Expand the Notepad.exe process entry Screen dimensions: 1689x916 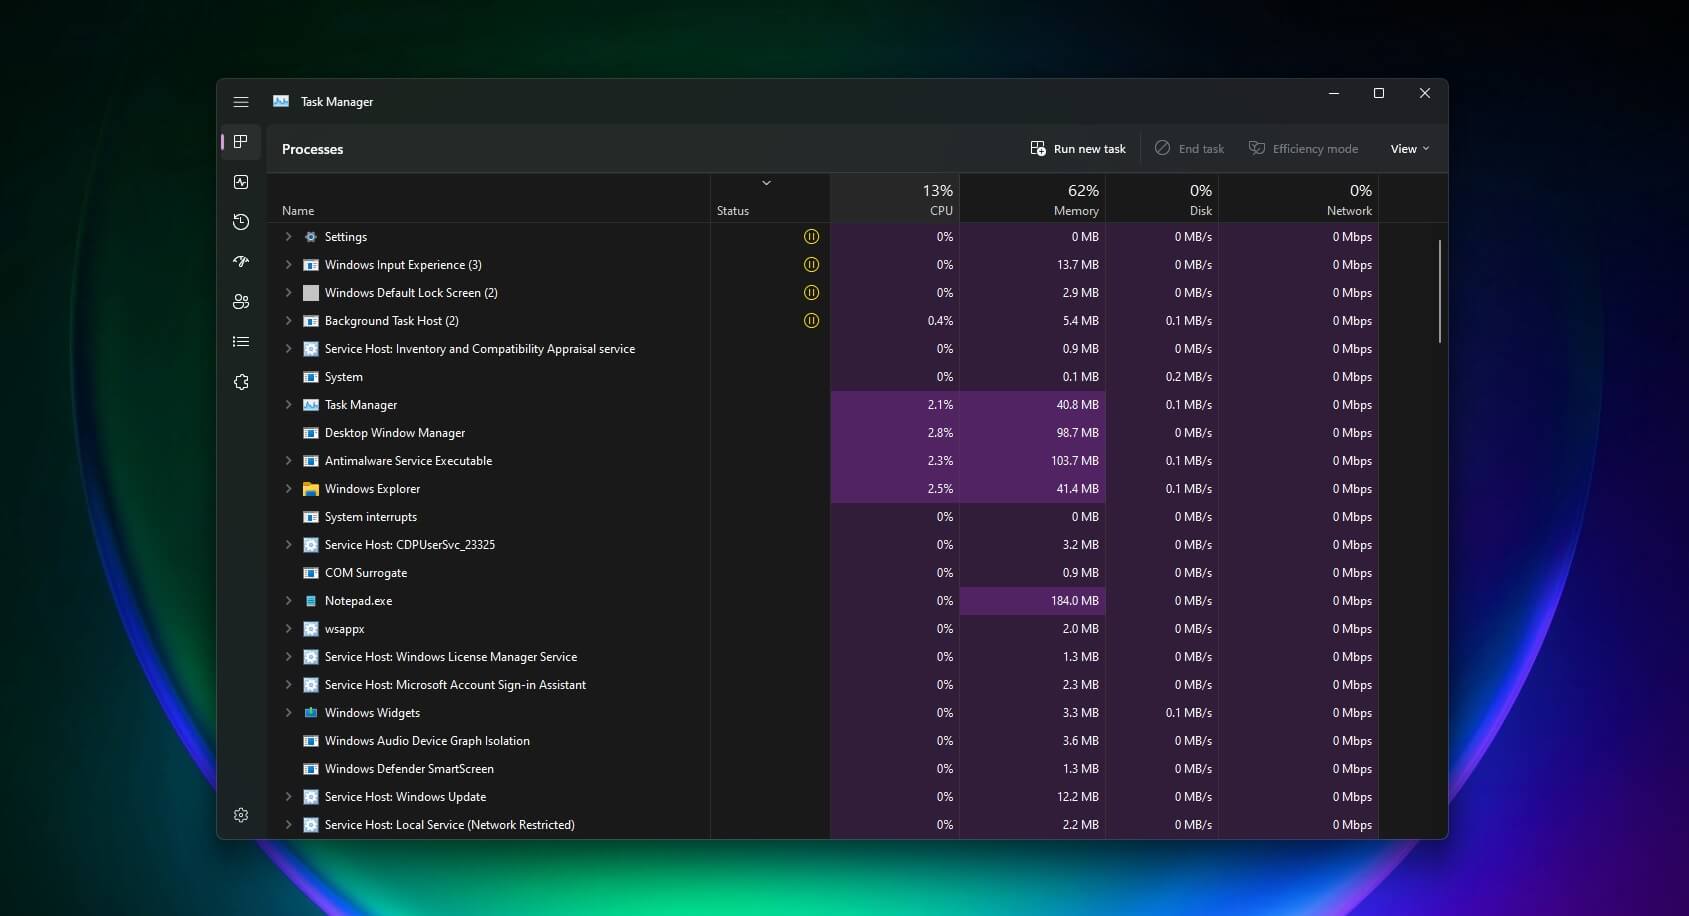[288, 601]
